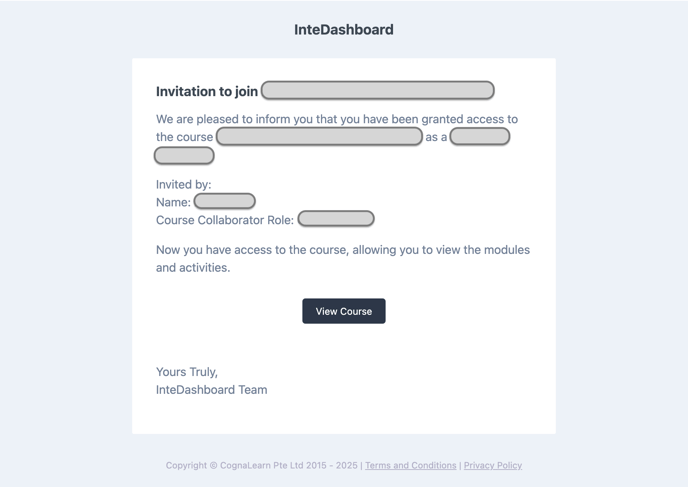Screen dimensions: 688x487
Task: Click the 'Invitation to join' heading text
Action: [207, 91]
